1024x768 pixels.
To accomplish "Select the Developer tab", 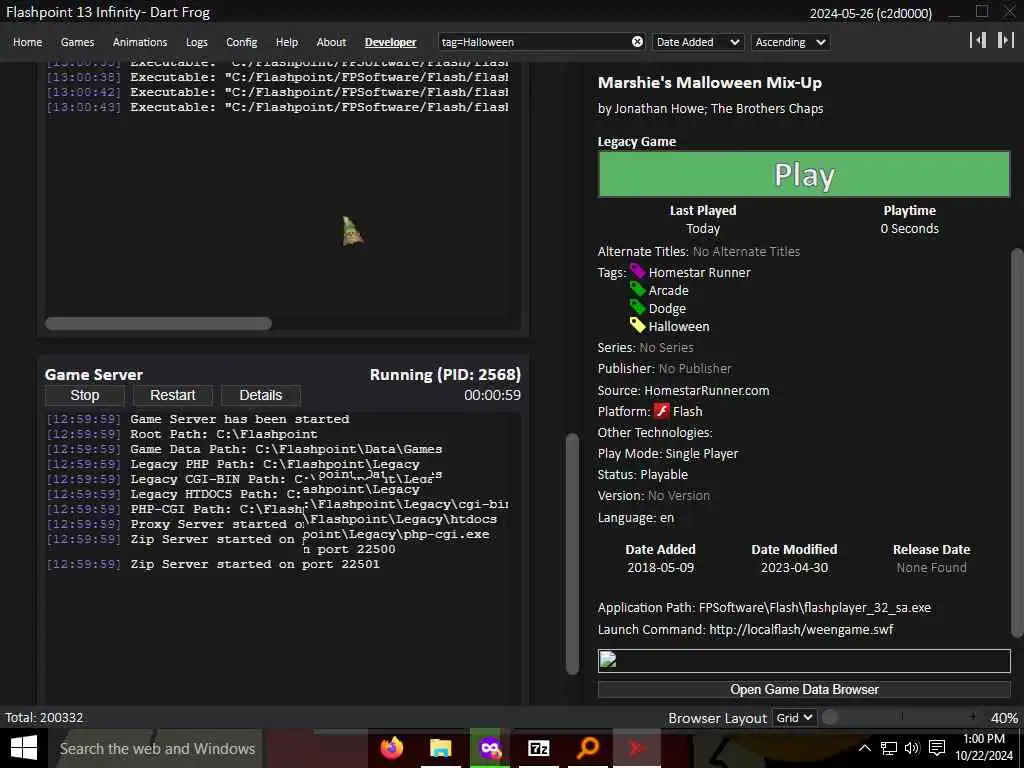I will tap(391, 42).
